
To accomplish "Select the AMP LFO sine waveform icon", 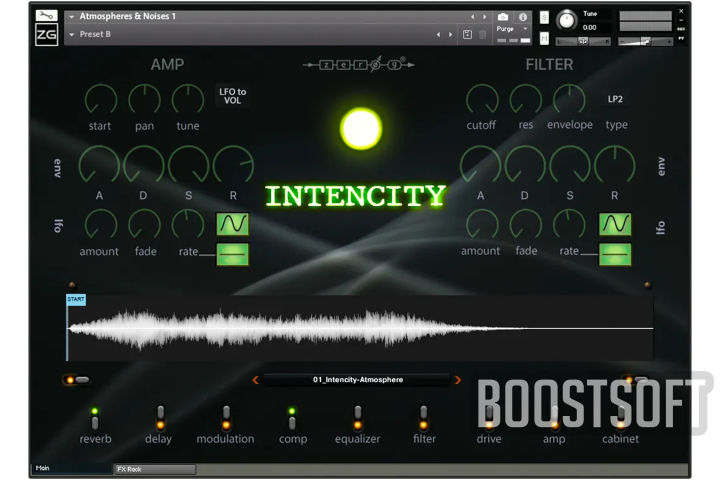I will click(233, 225).
